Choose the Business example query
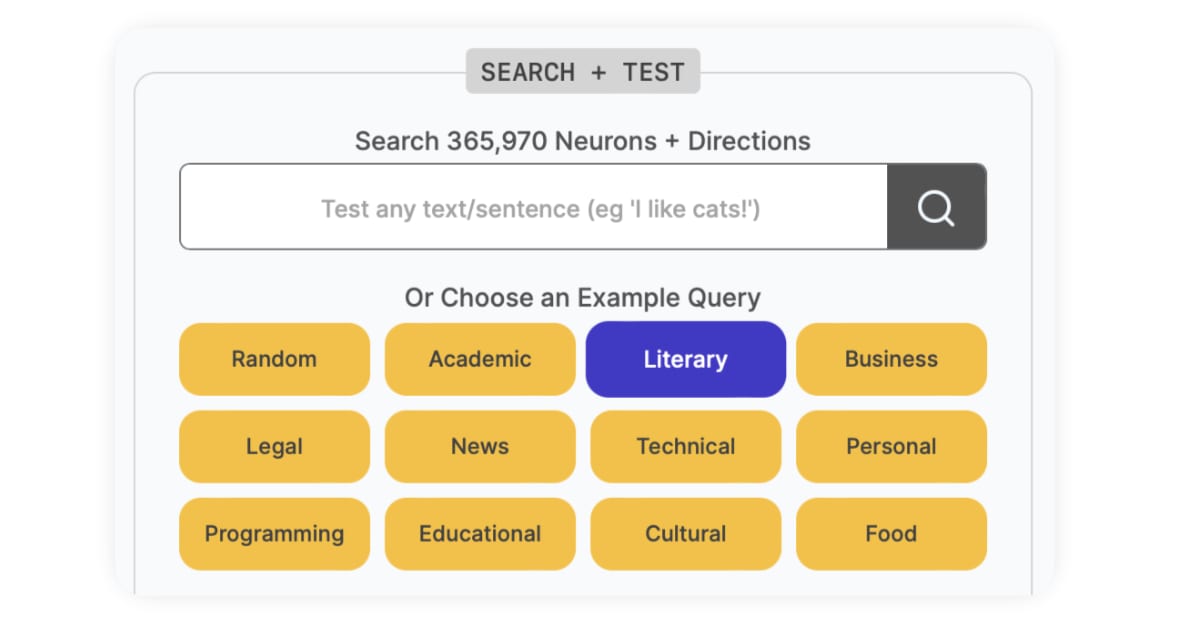Viewport: 1178px width, 626px height. click(891, 359)
